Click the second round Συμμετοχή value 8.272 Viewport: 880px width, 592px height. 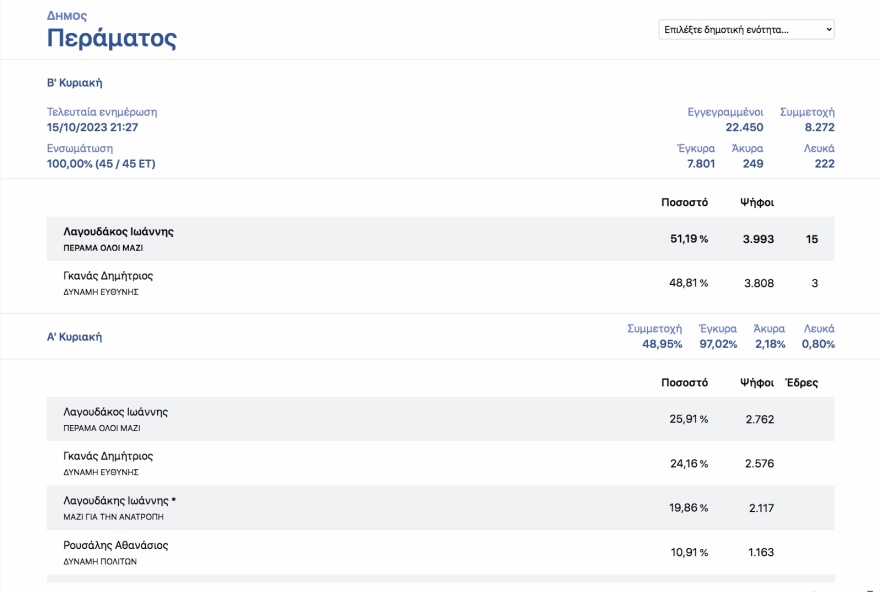click(819, 128)
